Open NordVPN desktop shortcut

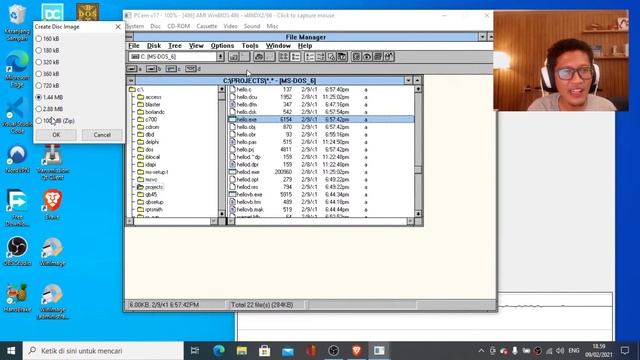17,159
